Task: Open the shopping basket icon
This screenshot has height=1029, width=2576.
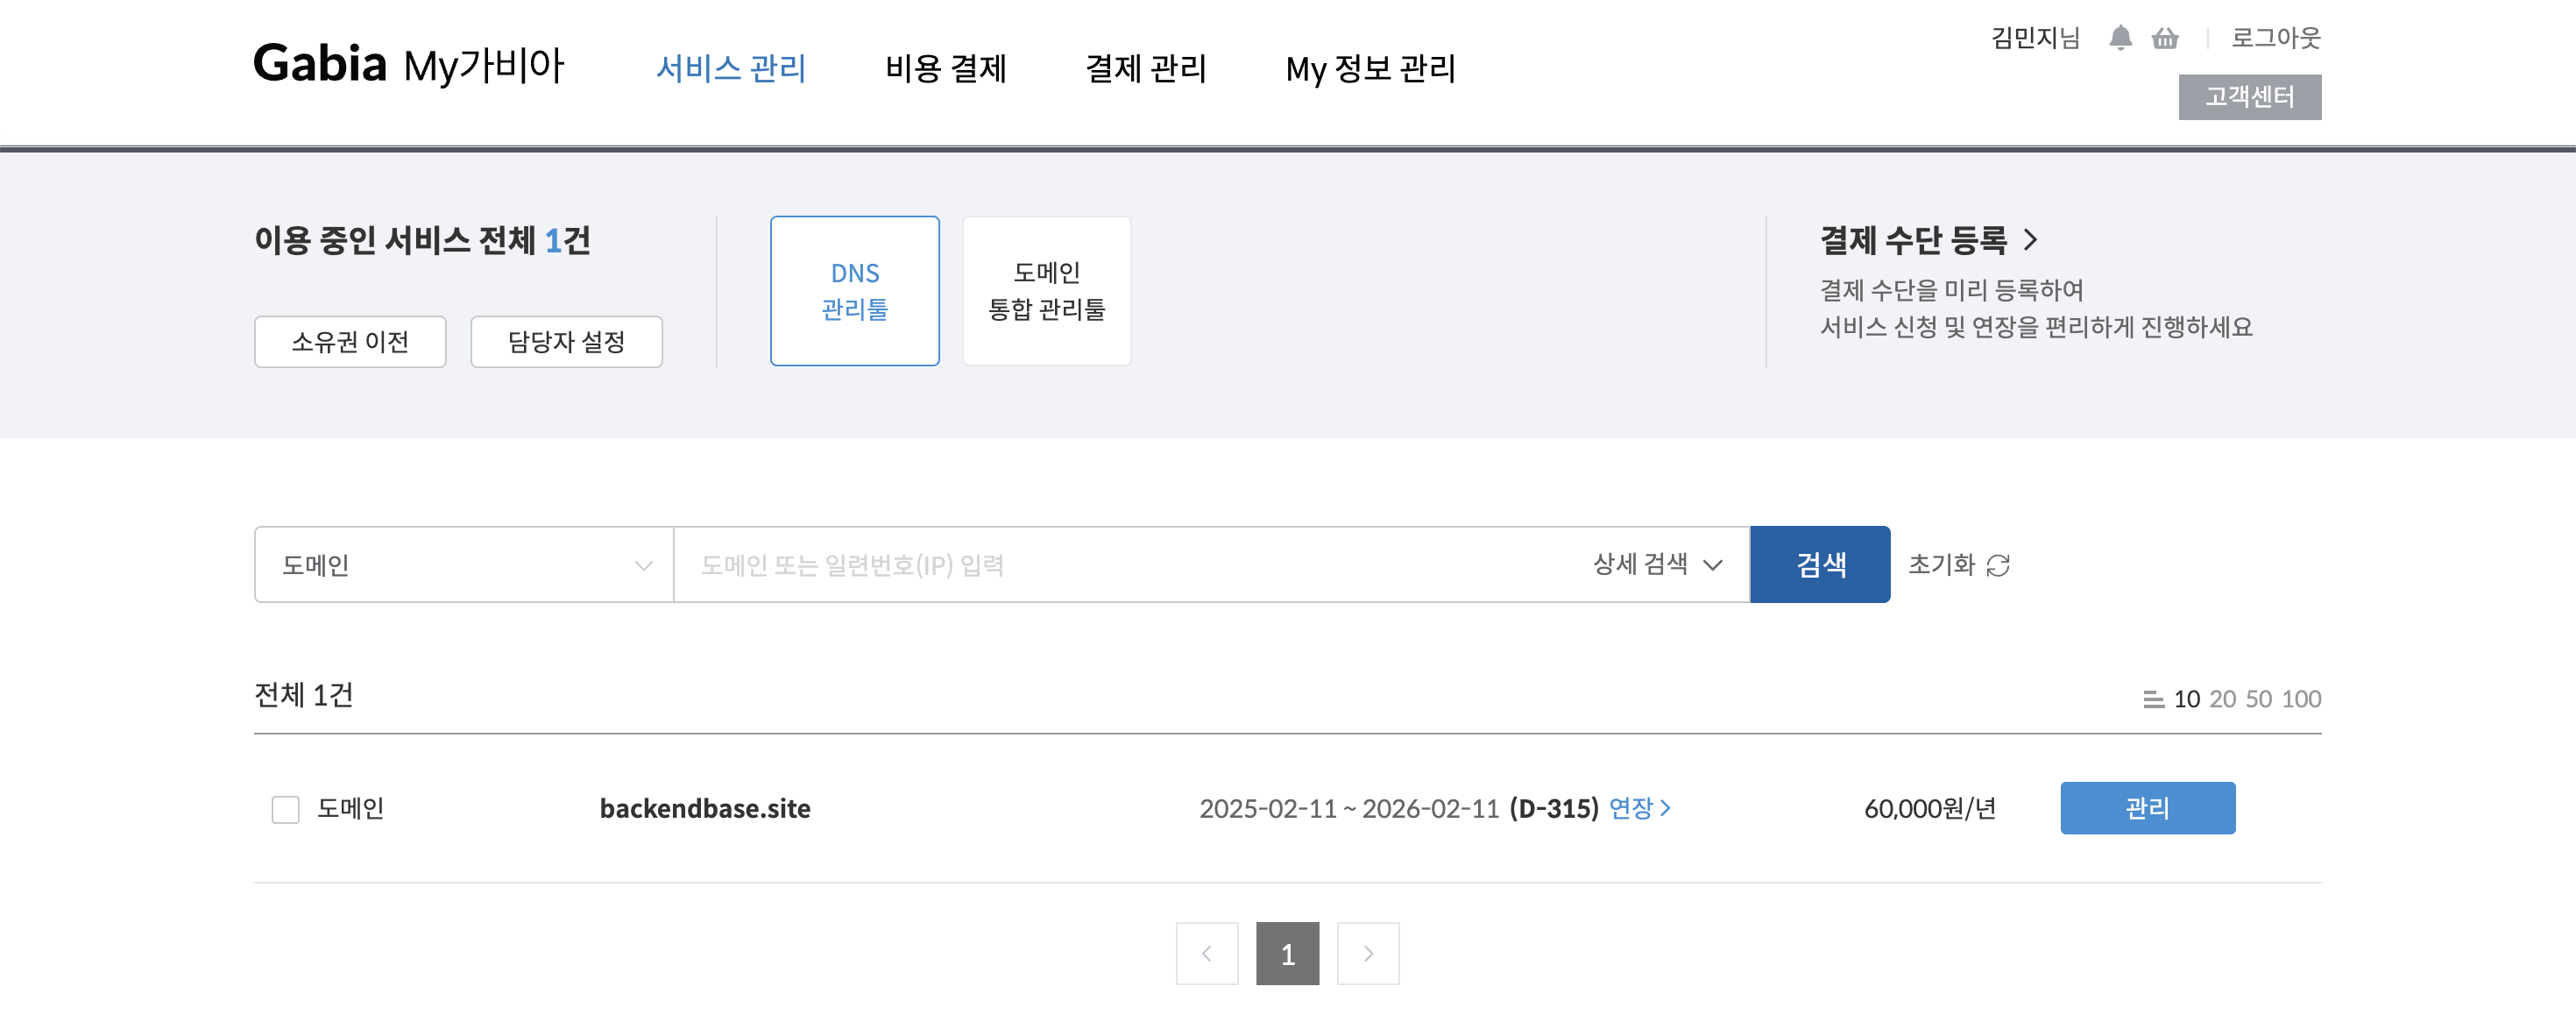Action: [x=2165, y=38]
